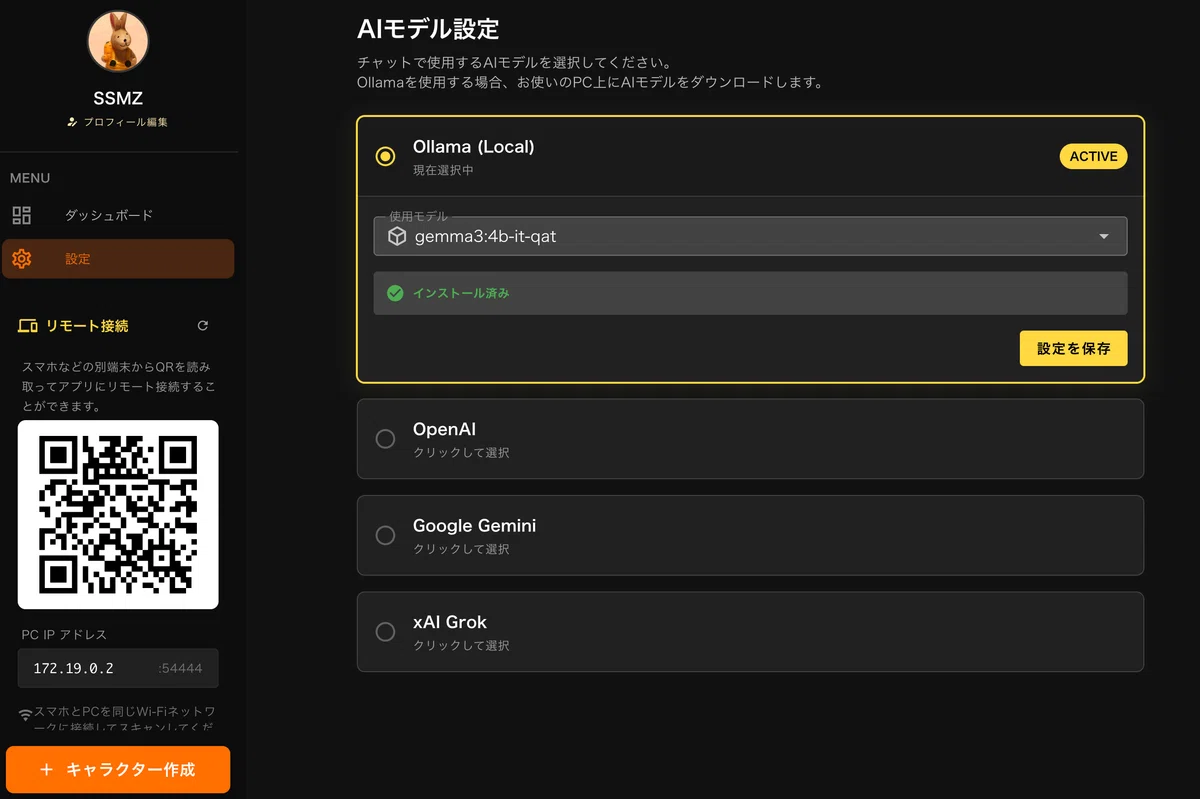Click 設定を保存 save button
This screenshot has height=799, width=1200.
coord(1073,349)
